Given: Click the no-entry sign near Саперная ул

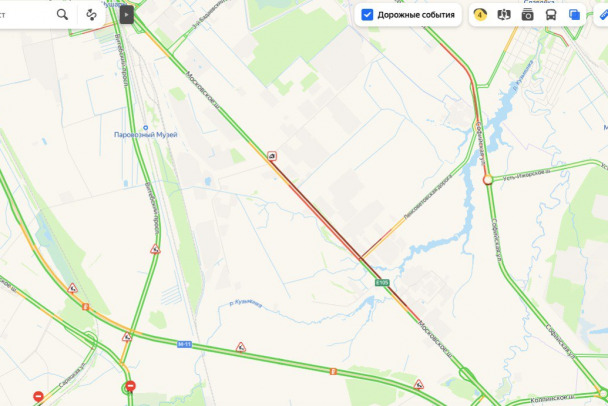Looking at the screenshot, I should tap(38, 396).
